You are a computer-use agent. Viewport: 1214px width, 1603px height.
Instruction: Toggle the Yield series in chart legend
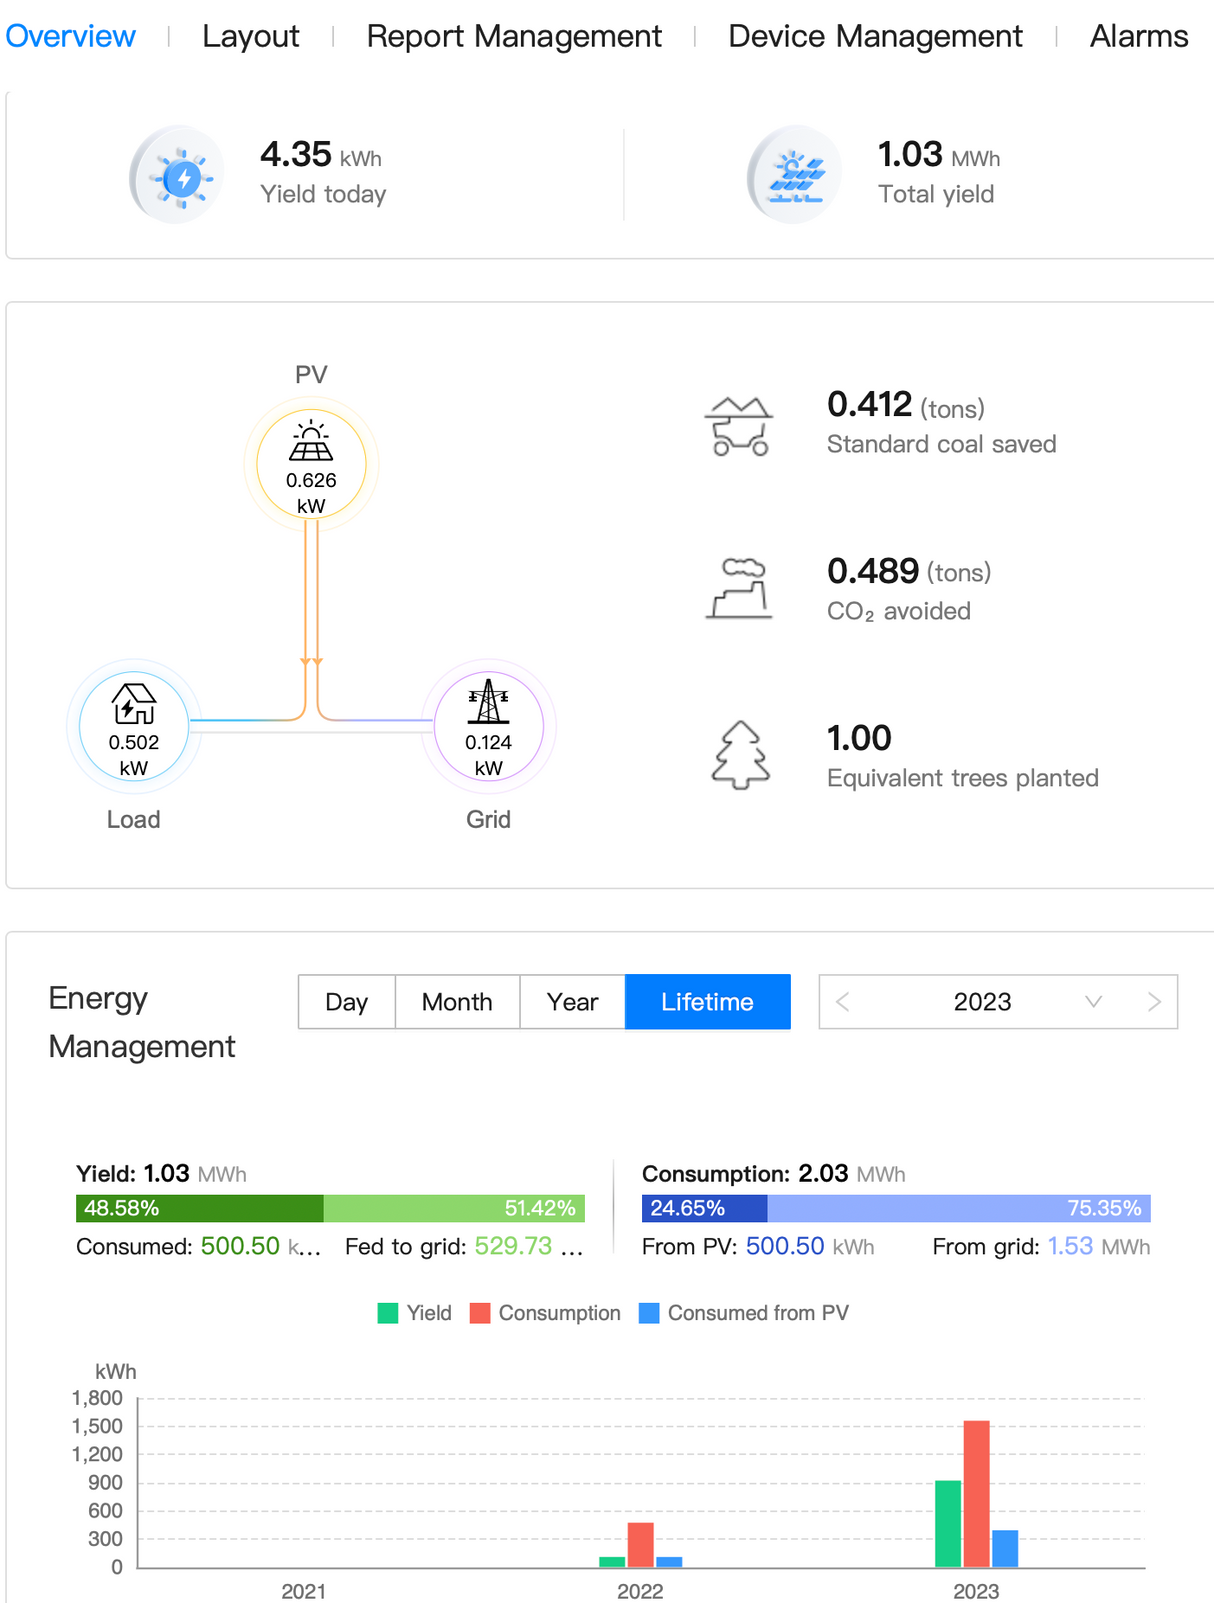point(415,1313)
